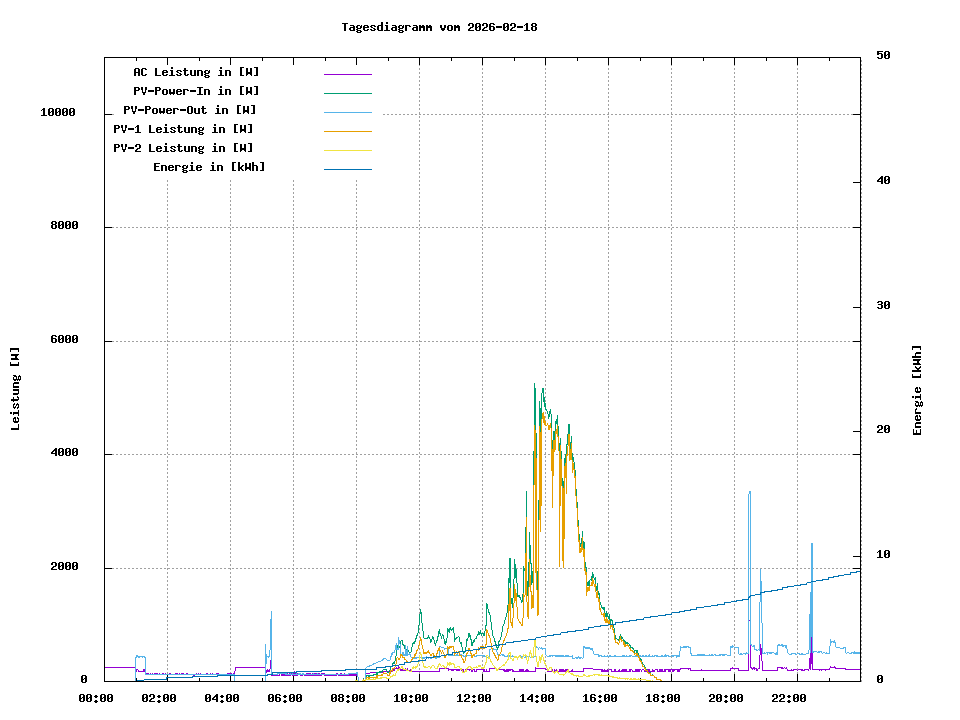Click the chart title Tagesdiagramm vom 2026-02-18
Image resolution: width=960 pixels, height=720 pixels.
[439, 27]
